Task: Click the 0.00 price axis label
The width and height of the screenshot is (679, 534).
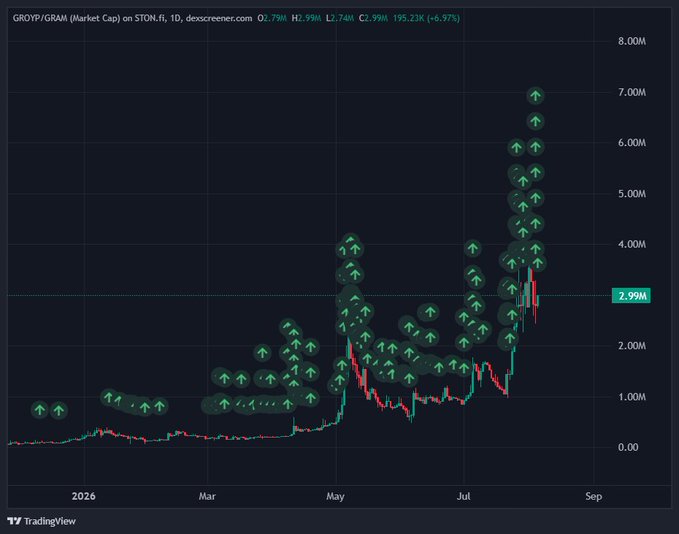Action: 628,447
